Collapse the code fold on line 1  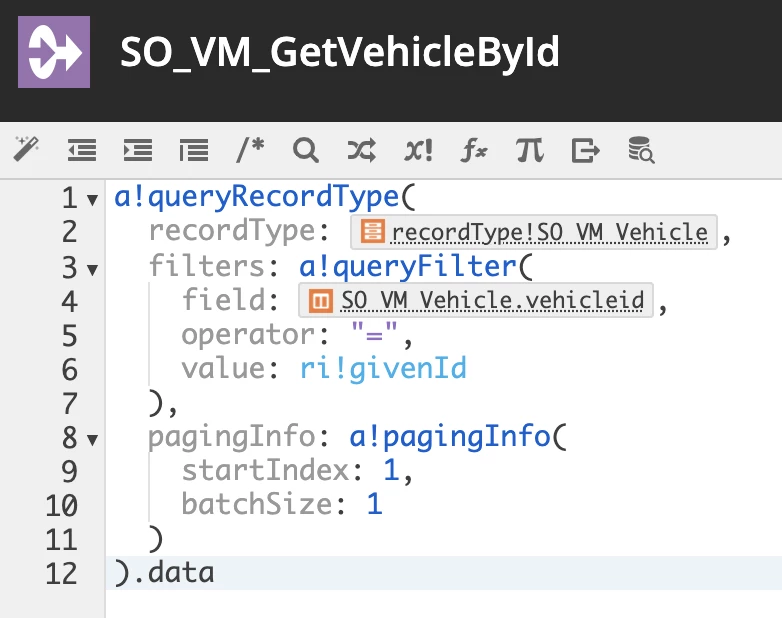coord(92,200)
